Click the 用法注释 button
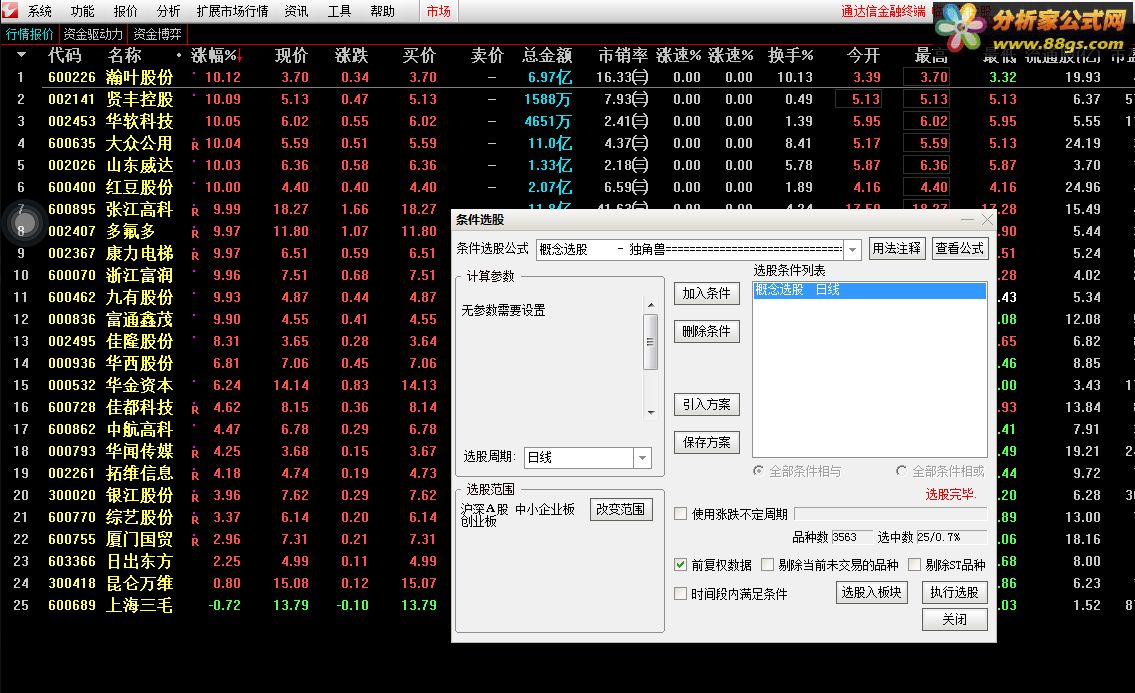Screen dimensions: 1135x693 coord(897,248)
